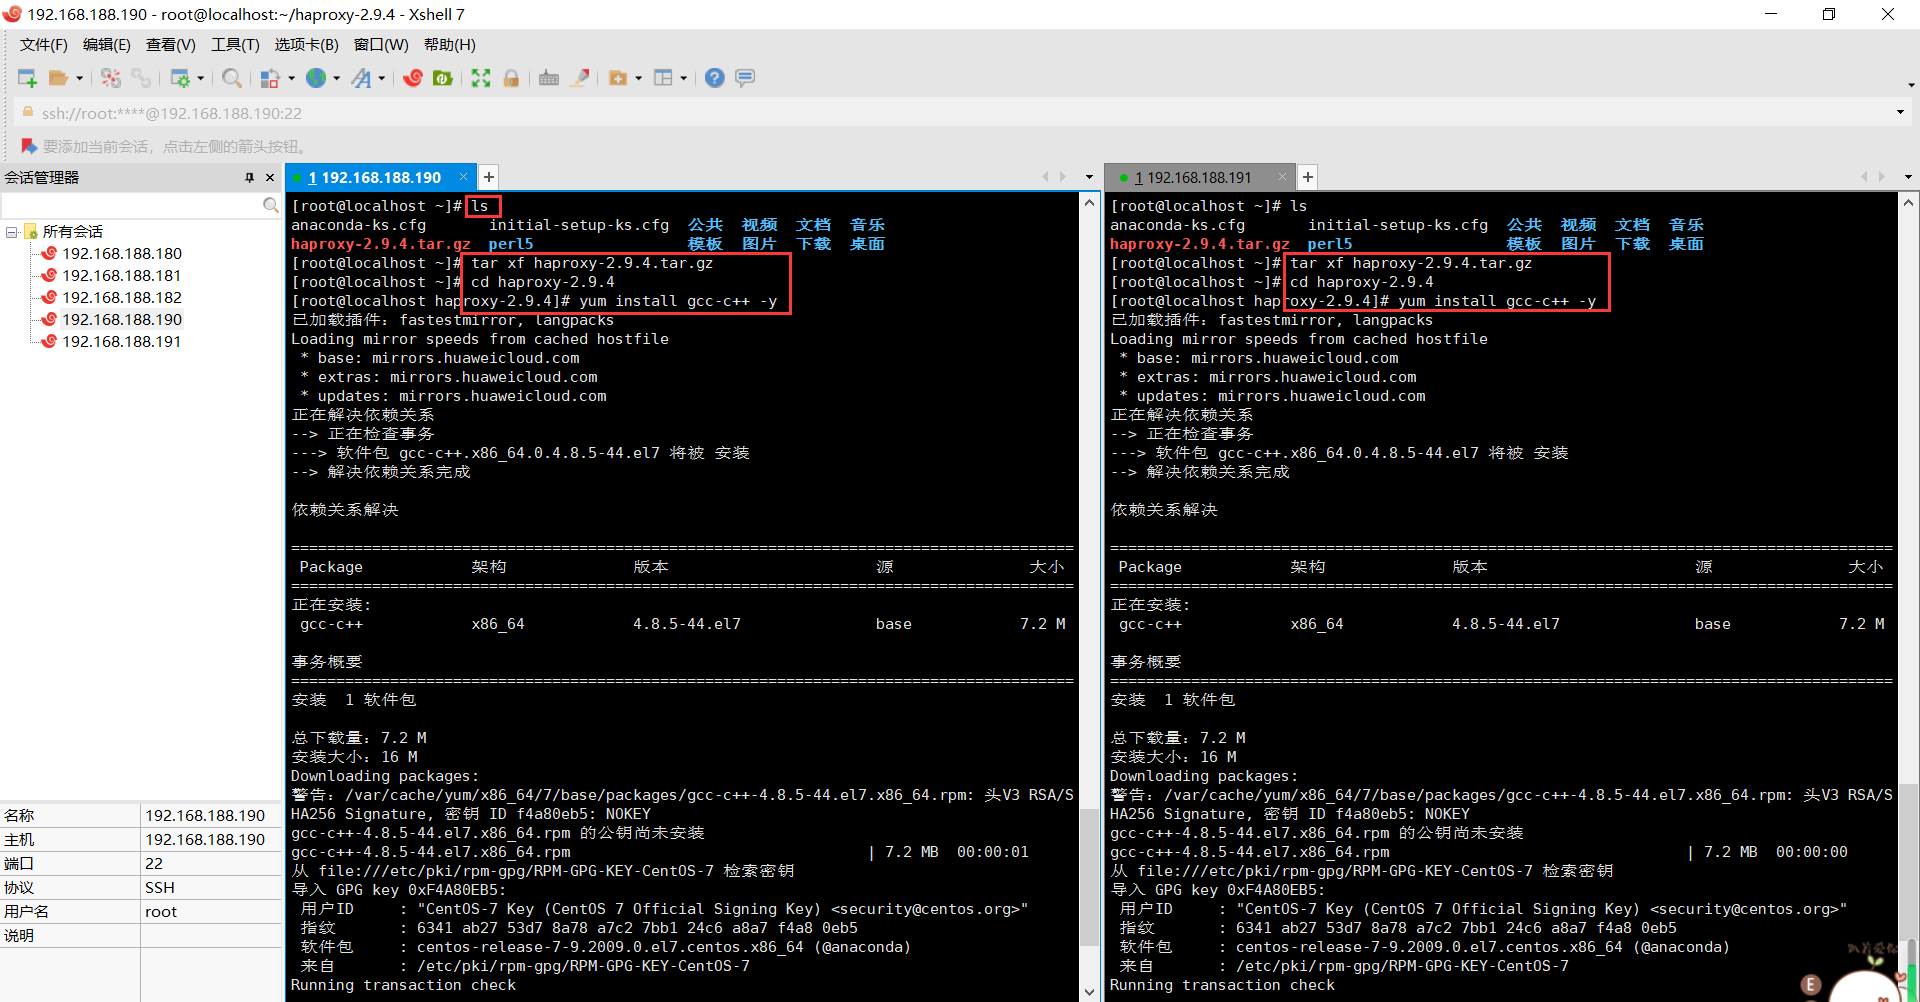
Task: Close the 192.168.188.191 tab
Action: tap(1283, 177)
